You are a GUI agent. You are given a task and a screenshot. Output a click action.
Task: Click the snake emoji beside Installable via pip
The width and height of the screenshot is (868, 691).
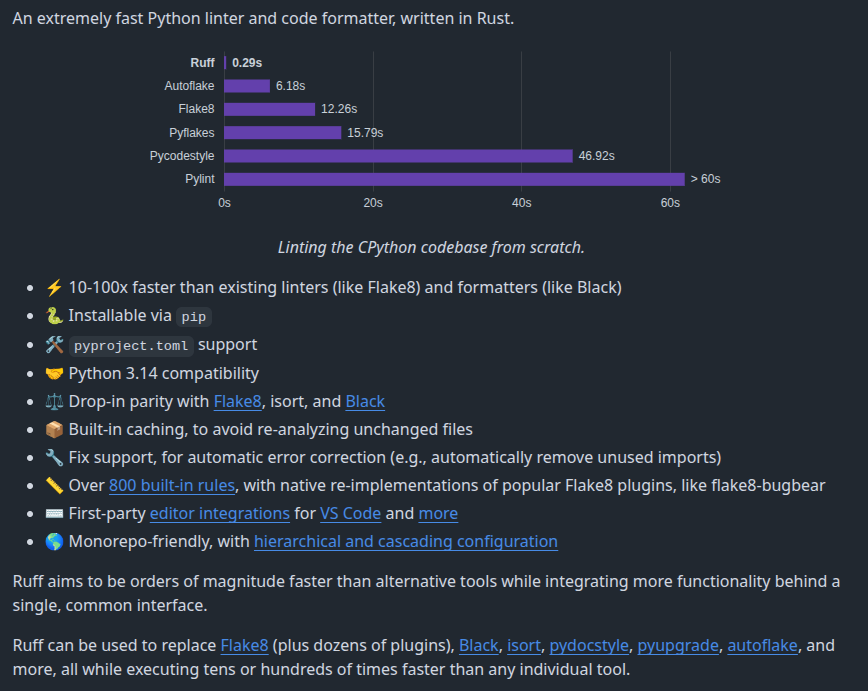click(x=54, y=316)
